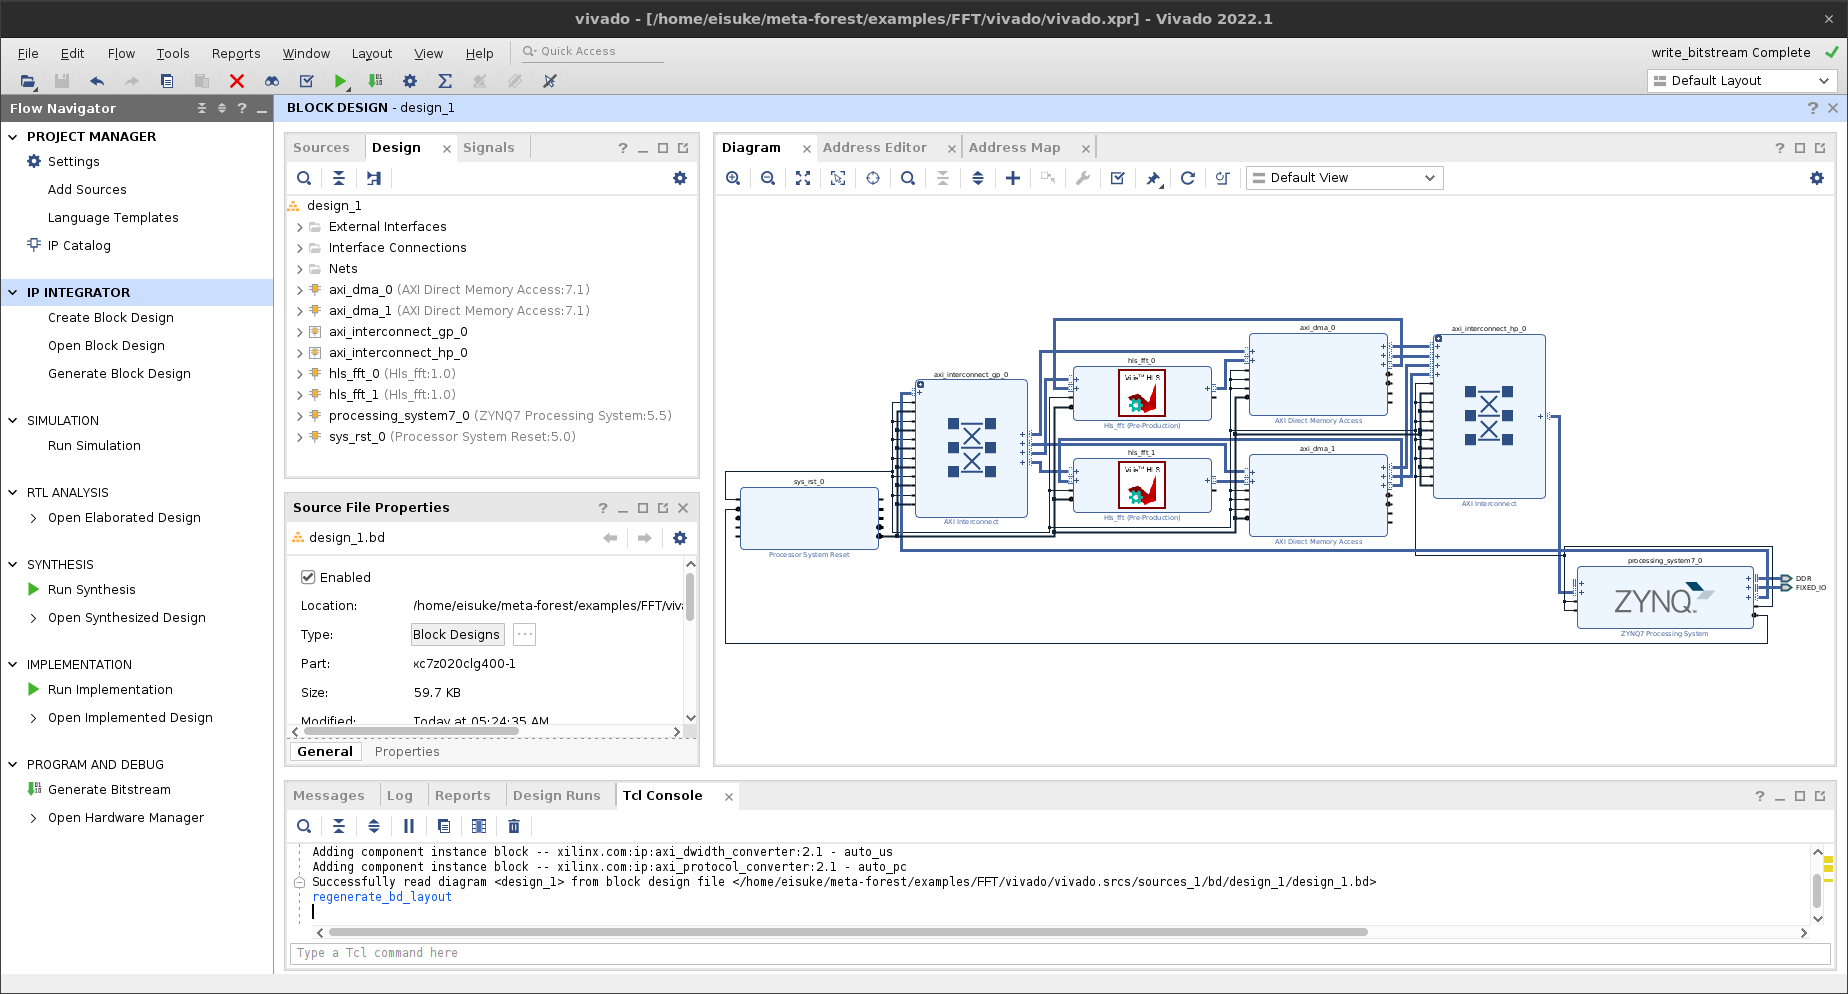Click the hls_fft_0 block in diagram
Image resolution: width=1848 pixels, height=994 pixels.
click(x=1141, y=393)
